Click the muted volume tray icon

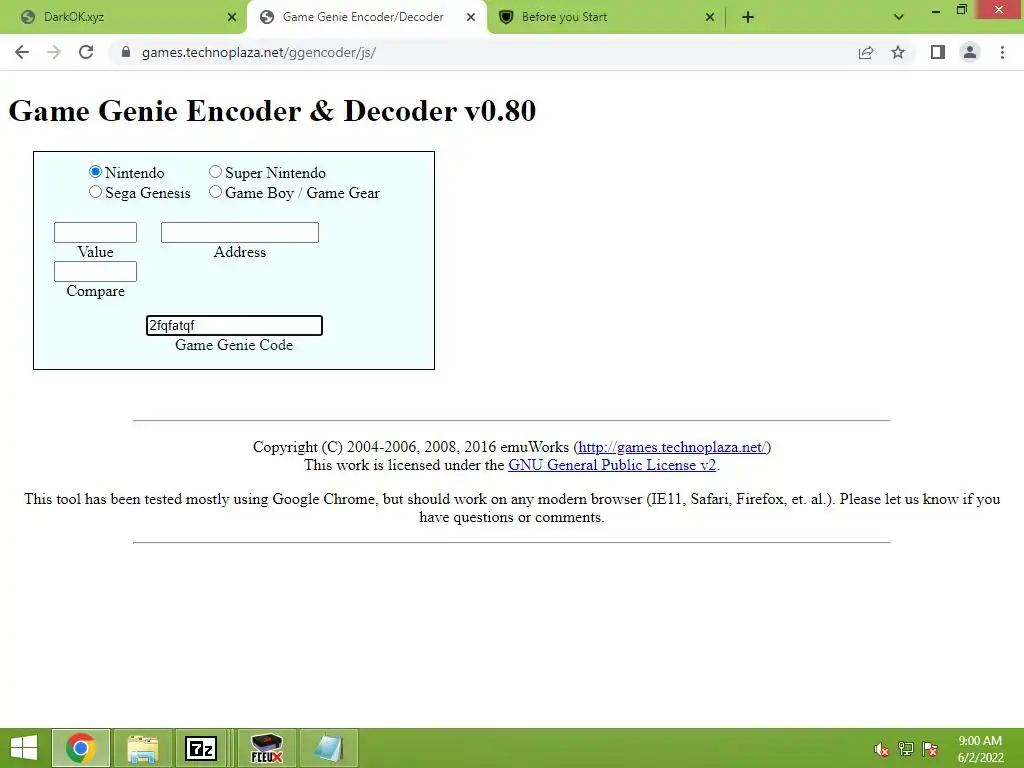(x=882, y=749)
